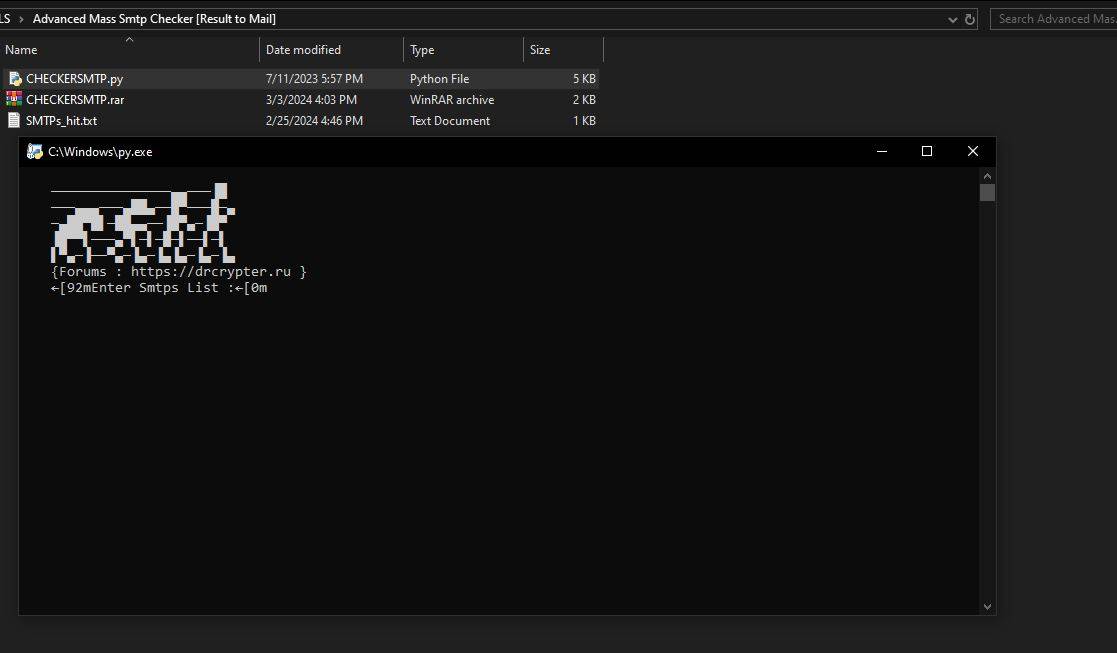Click the 1 KB size cell
This screenshot has width=1117, height=653.
pyautogui.click(x=584, y=121)
